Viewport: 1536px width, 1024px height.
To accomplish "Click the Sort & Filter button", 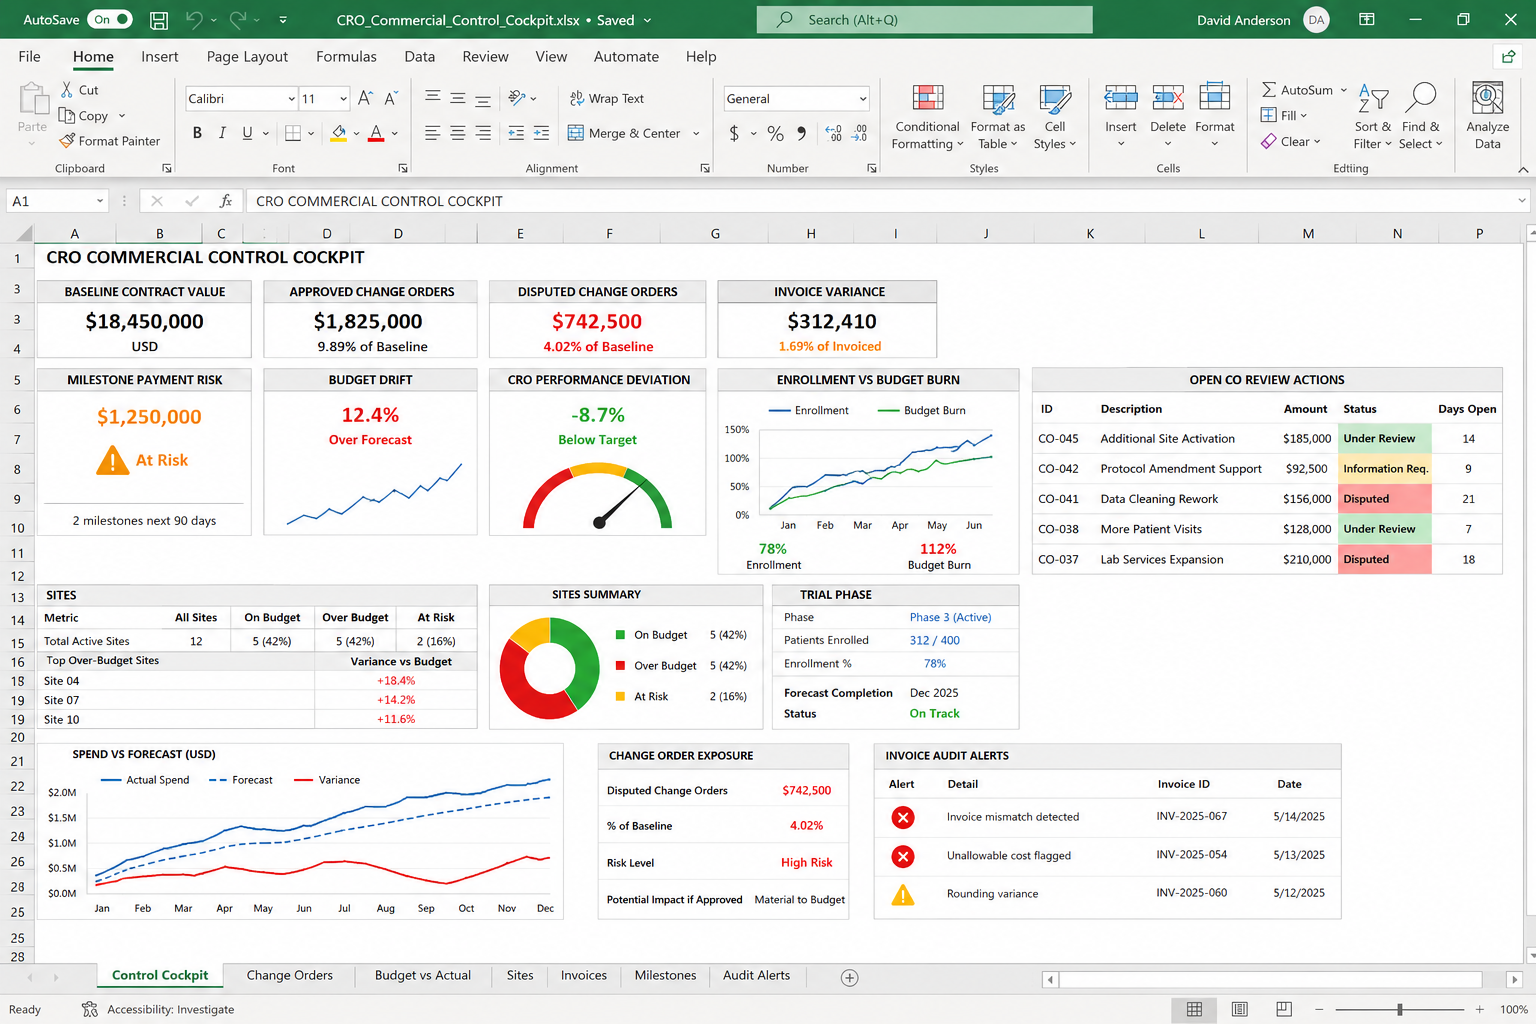I will [x=1373, y=117].
